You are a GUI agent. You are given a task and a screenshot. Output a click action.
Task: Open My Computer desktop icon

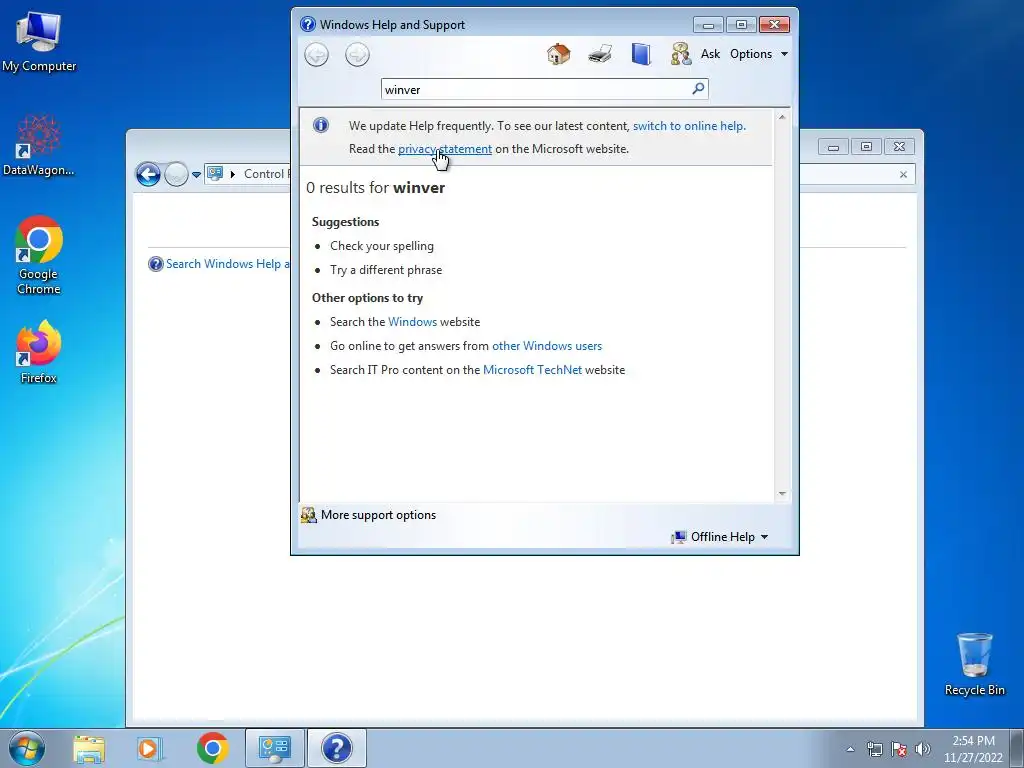[x=39, y=41]
